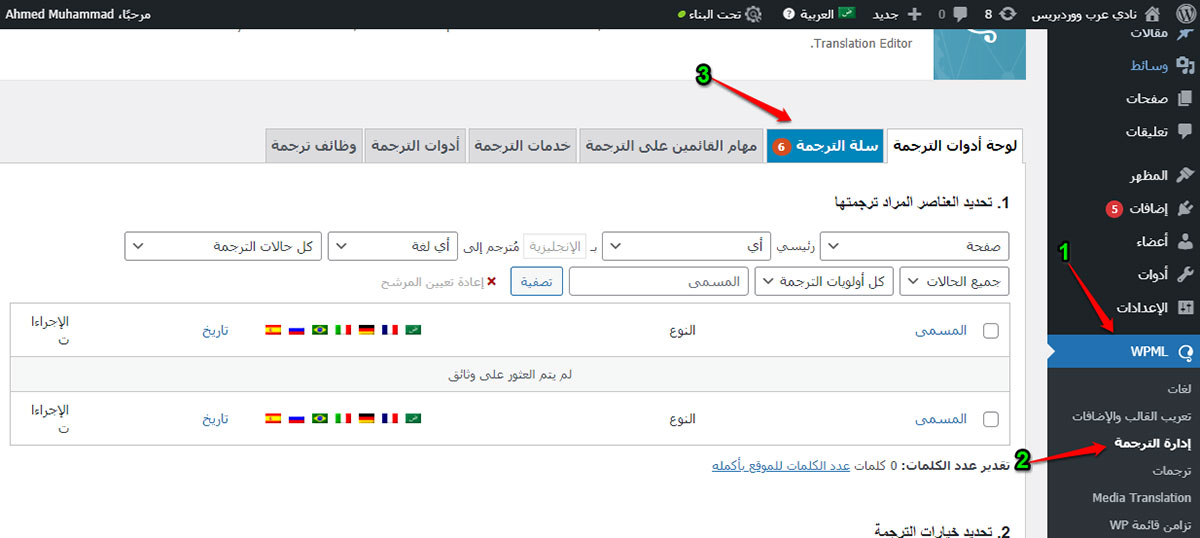The width and height of the screenshot is (1200, 538).
Task: Switch to the translation basket tab
Action: (x=825, y=146)
